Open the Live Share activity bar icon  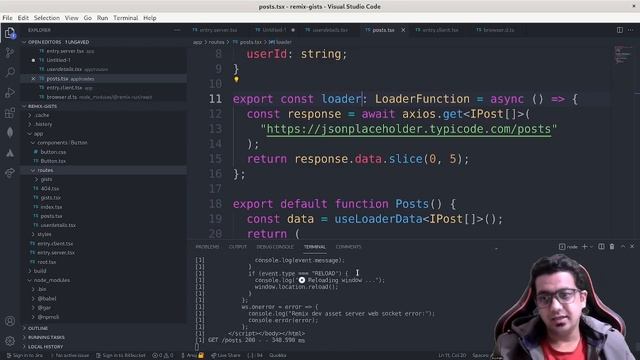[x=10, y=173]
